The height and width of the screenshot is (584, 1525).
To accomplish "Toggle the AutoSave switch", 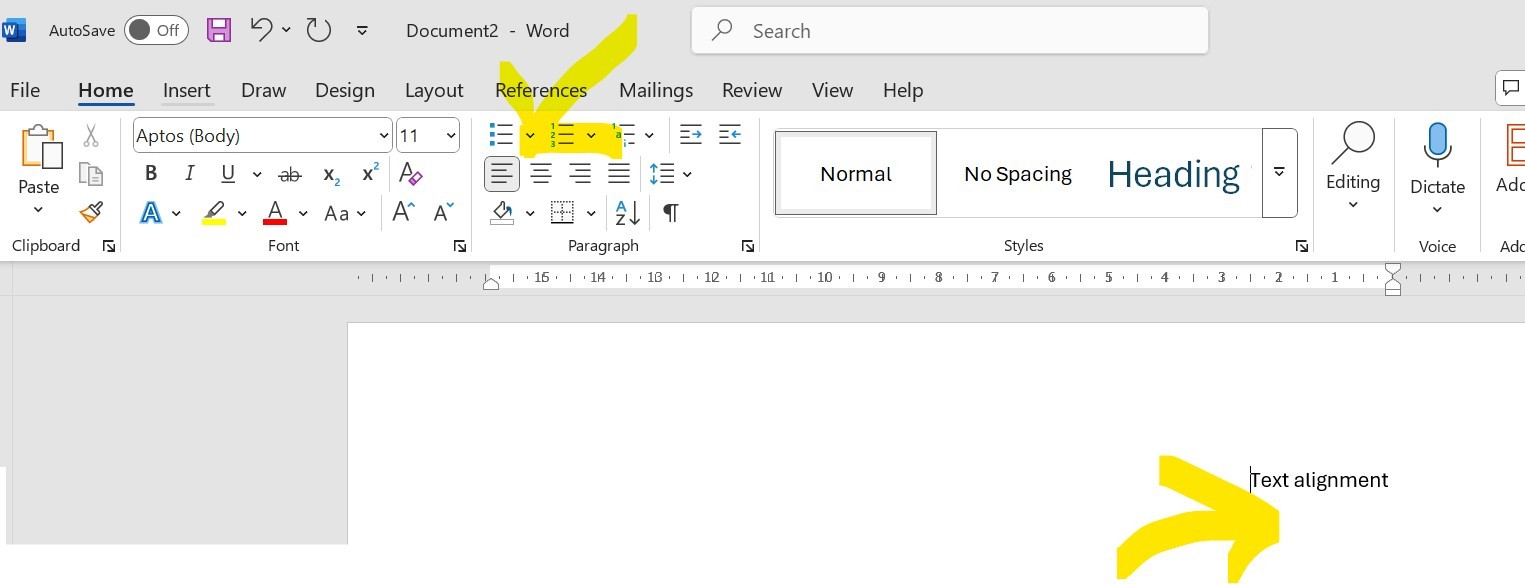I will (x=156, y=30).
